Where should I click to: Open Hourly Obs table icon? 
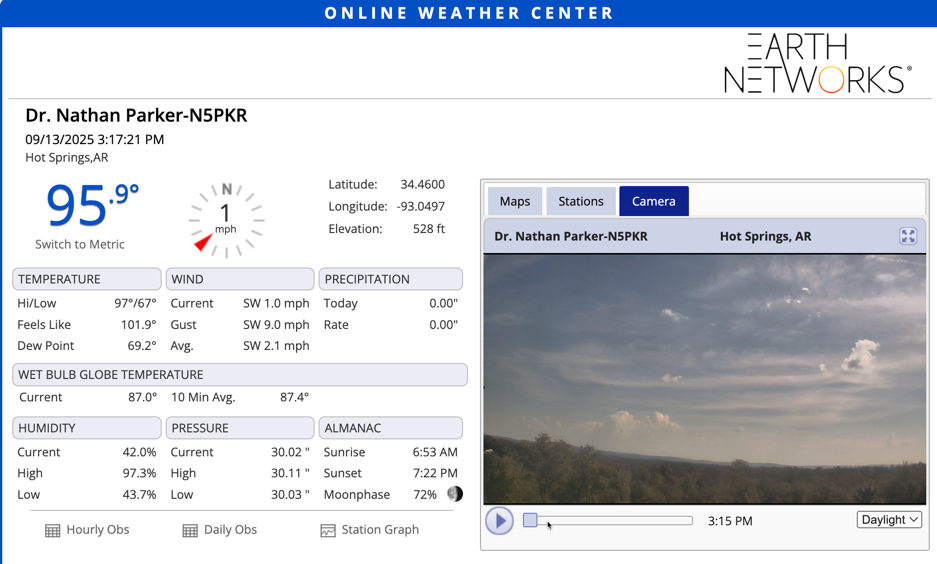coord(53,531)
